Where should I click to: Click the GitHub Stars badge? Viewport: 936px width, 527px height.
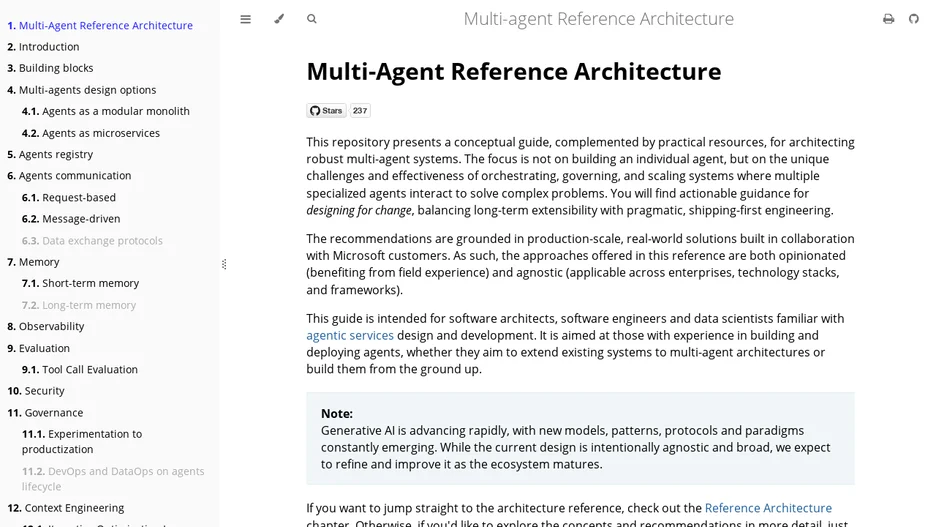coord(327,110)
